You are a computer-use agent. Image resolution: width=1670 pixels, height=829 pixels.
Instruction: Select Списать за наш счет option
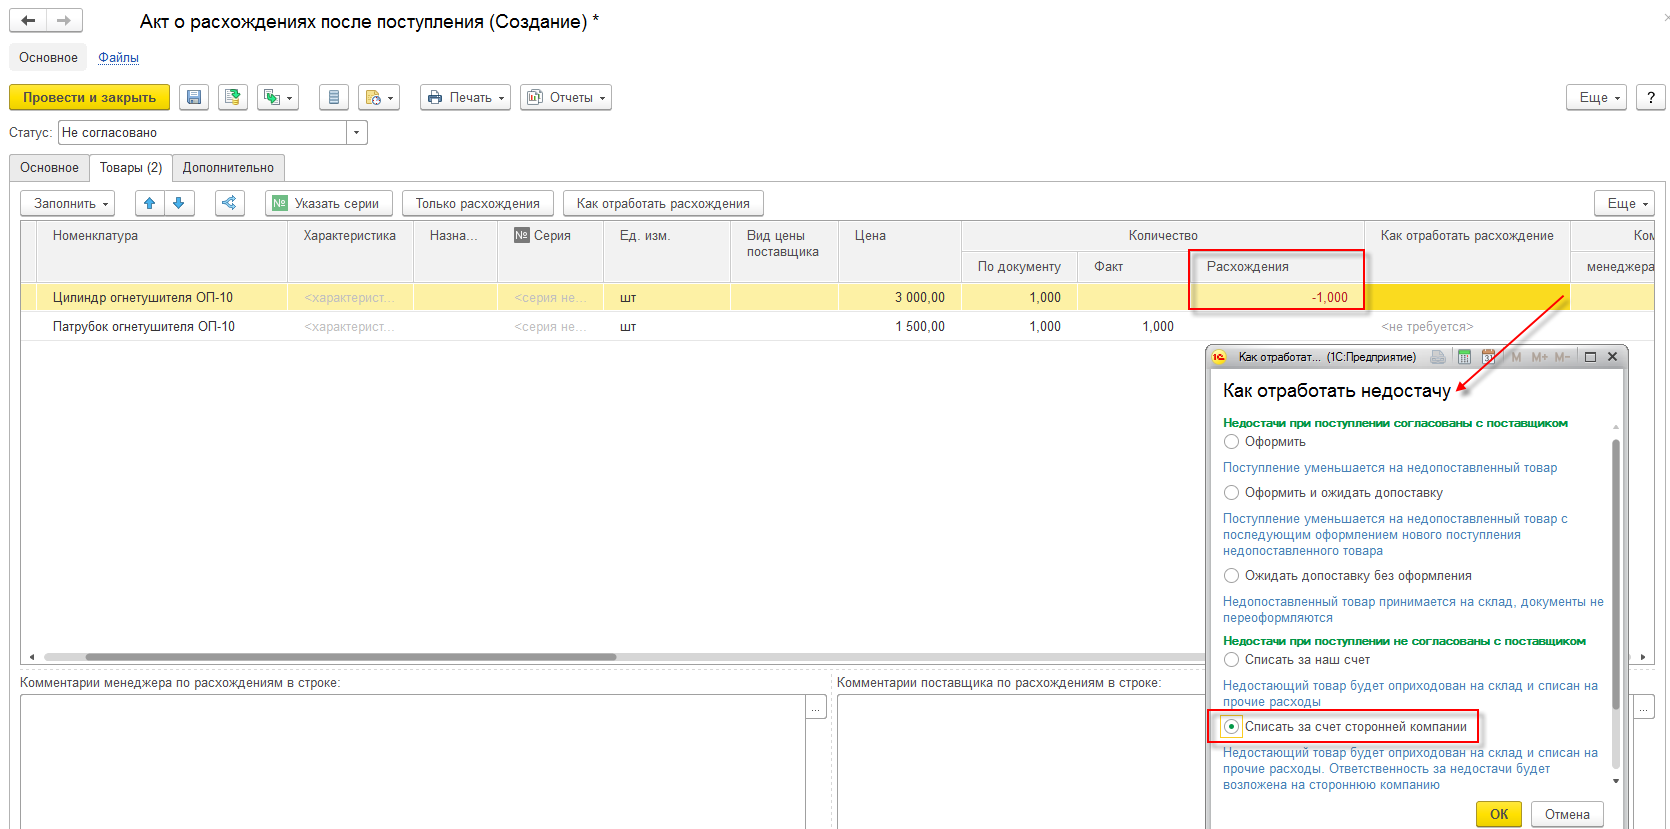tap(1232, 660)
